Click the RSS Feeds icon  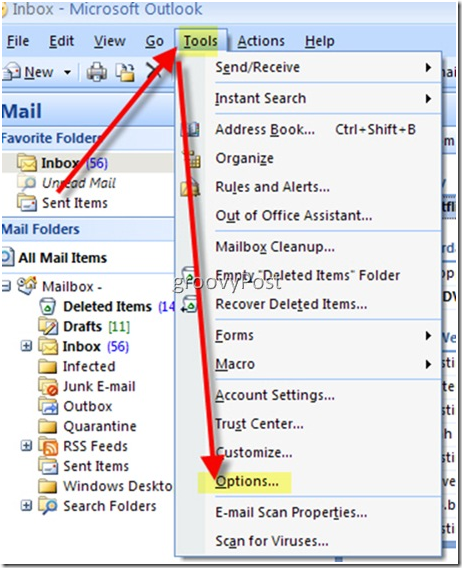[49, 446]
